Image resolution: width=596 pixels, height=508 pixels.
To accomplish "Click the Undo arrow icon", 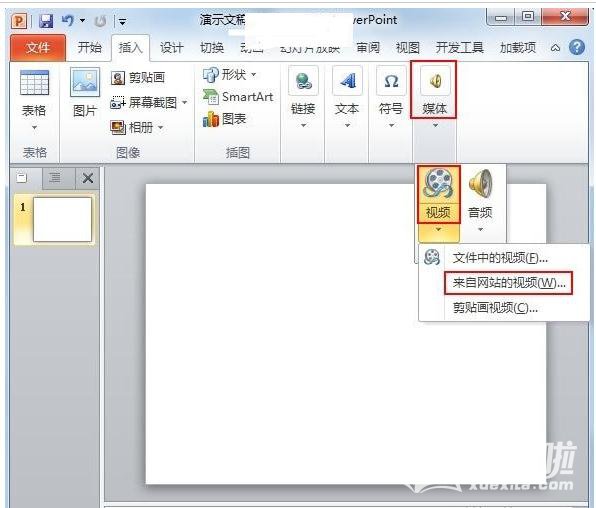I will [68, 20].
